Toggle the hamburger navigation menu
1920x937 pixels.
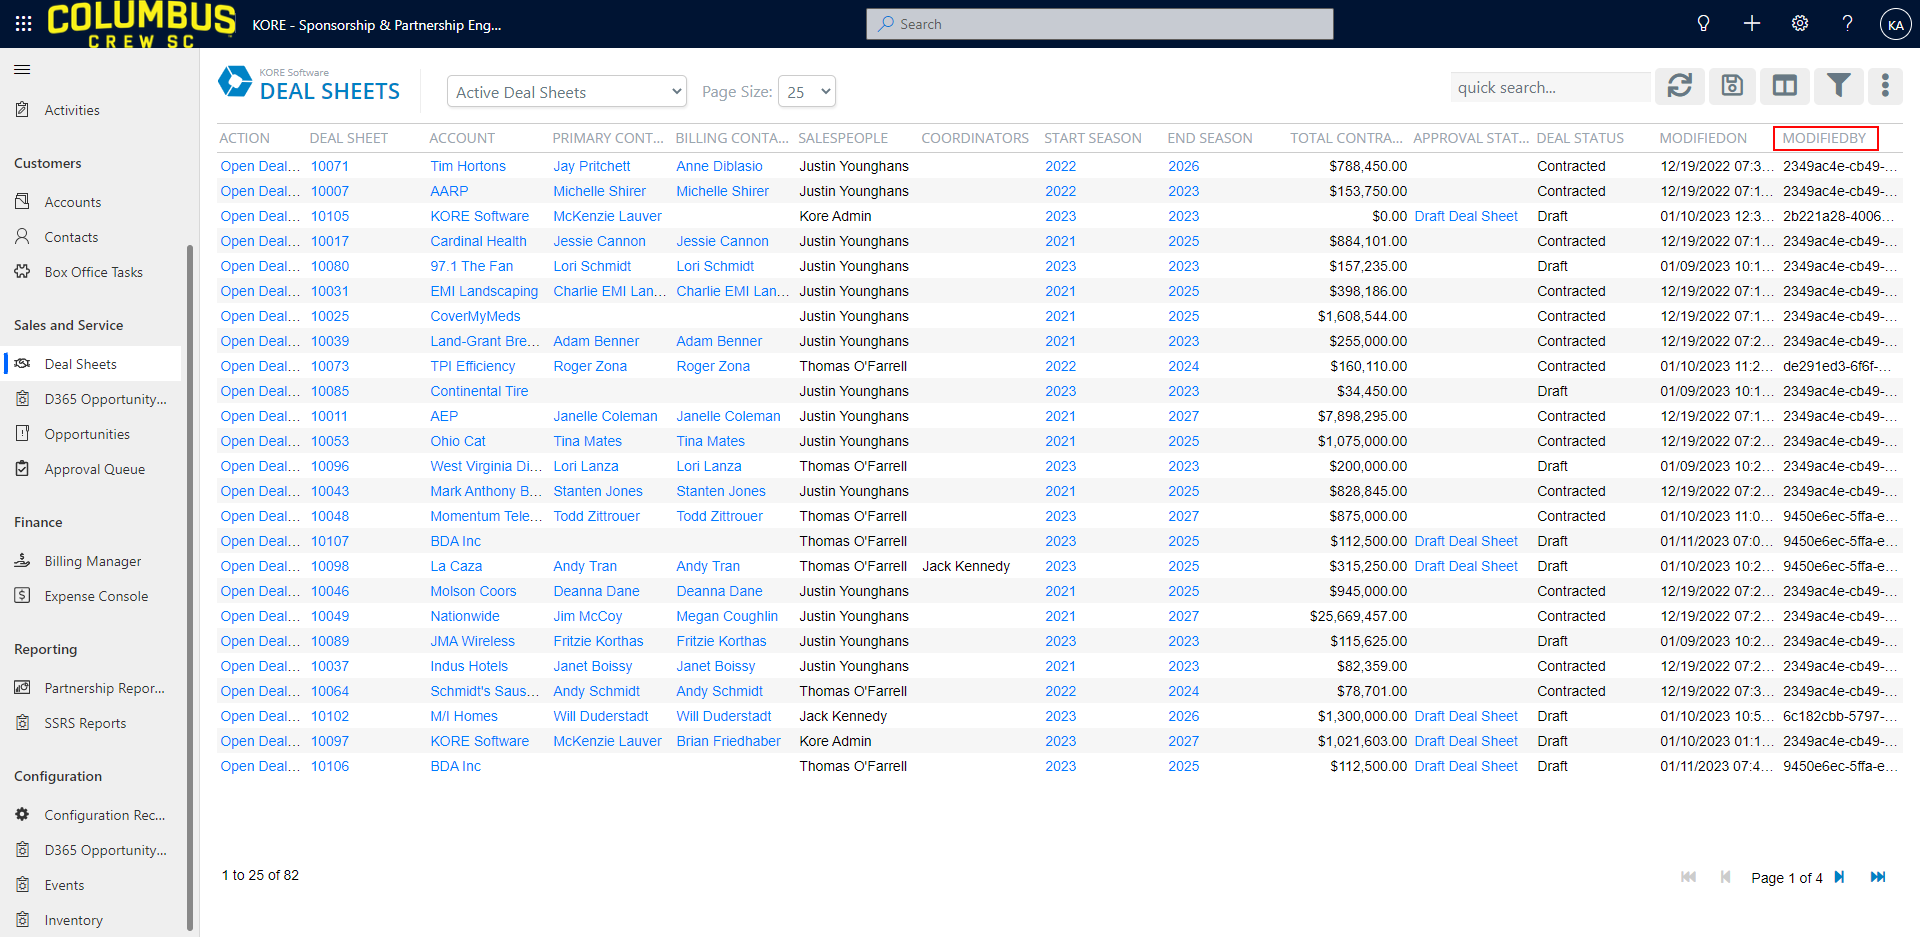click(22, 70)
